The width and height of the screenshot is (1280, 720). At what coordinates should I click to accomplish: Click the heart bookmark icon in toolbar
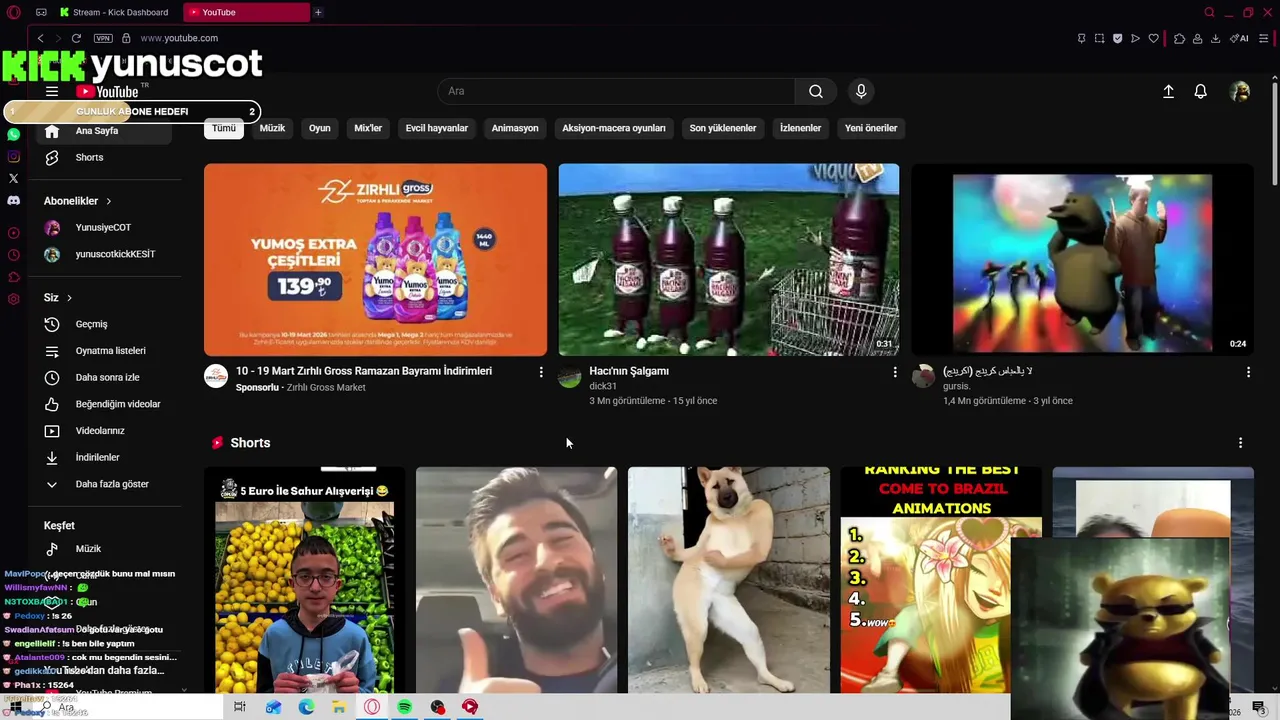(x=1153, y=38)
